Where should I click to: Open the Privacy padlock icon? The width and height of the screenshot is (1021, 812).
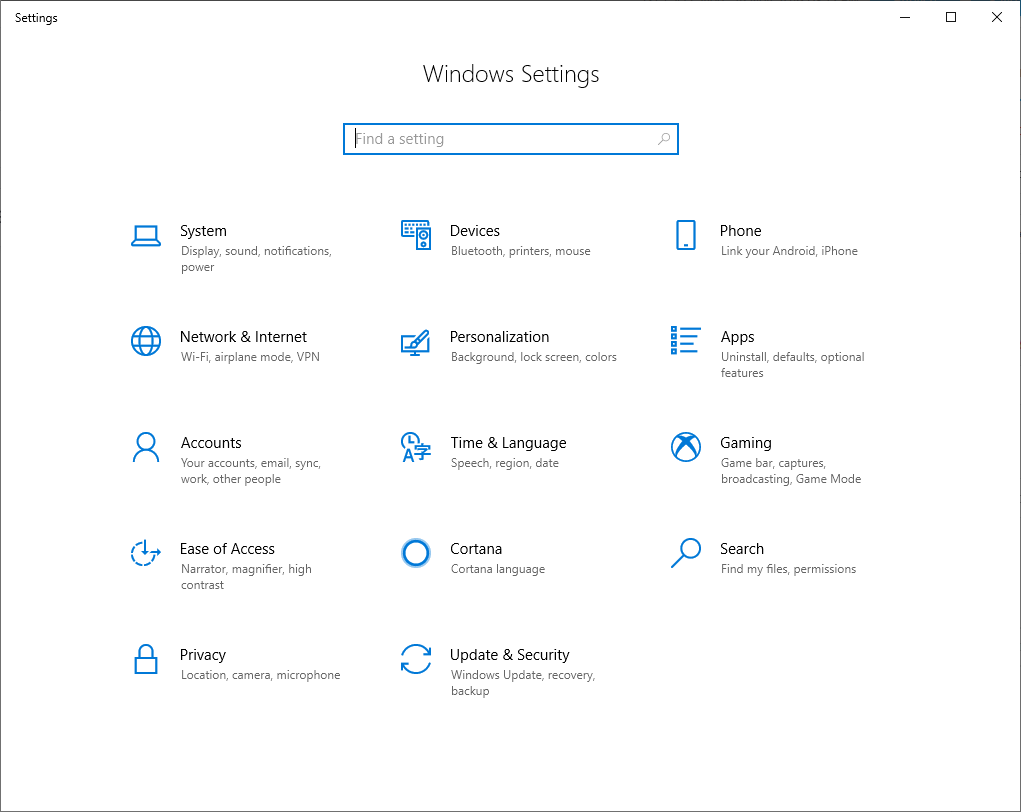pos(146,659)
